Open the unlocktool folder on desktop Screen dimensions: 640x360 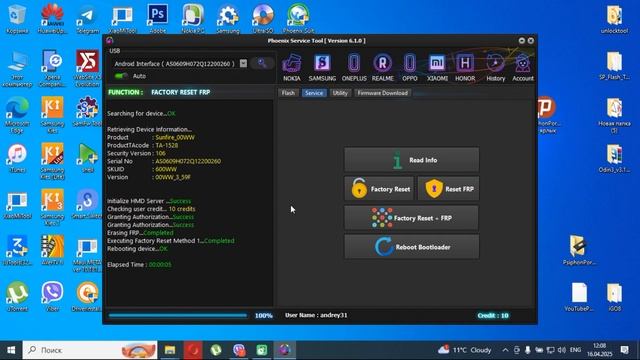(x=614, y=19)
